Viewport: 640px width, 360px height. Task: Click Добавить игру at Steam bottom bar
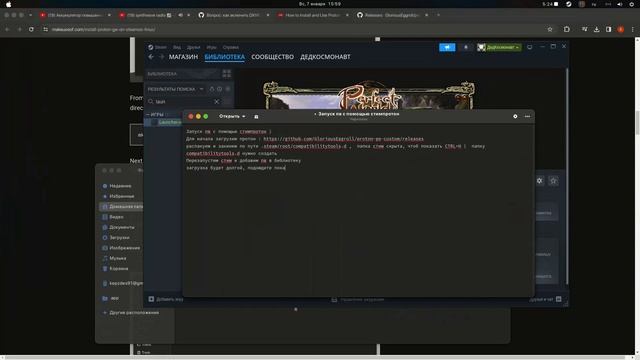pos(166,299)
